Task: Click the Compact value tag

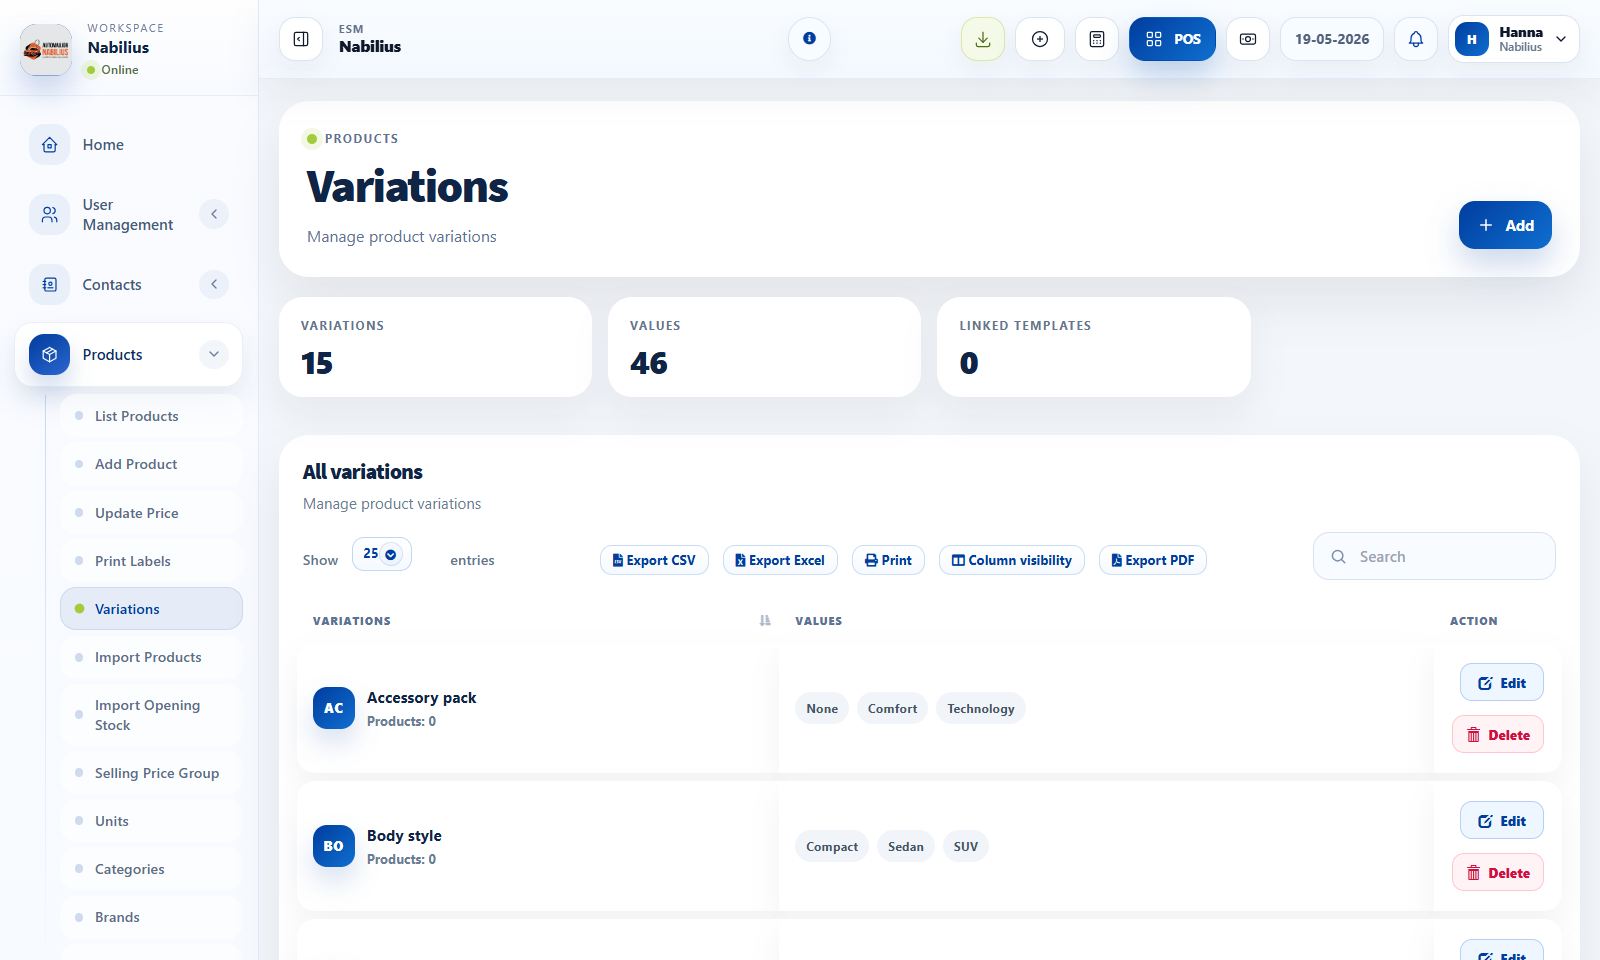Action: pos(832,846)
